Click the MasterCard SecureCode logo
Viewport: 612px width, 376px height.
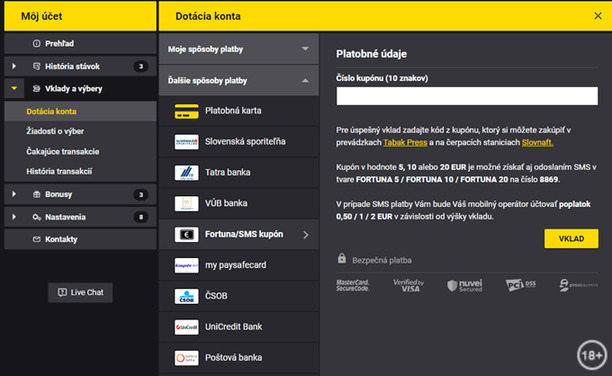[352, 285]
